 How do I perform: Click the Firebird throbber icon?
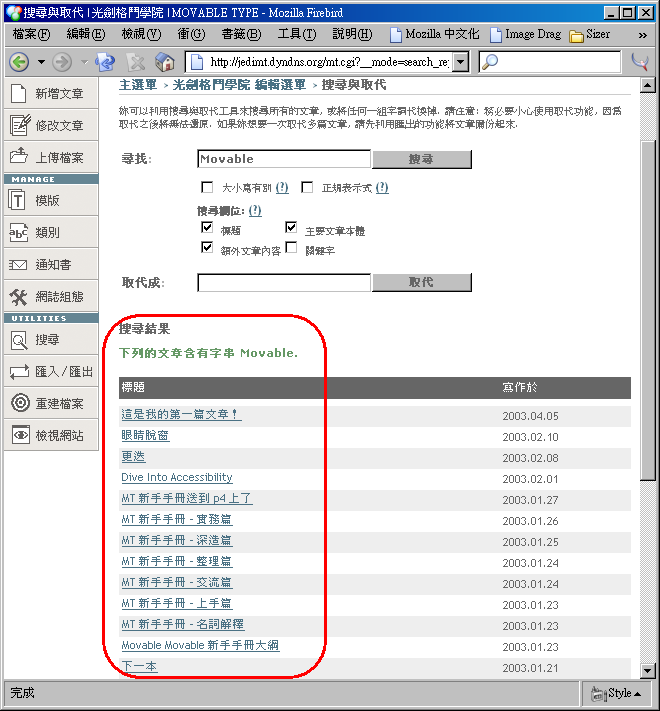640,62
